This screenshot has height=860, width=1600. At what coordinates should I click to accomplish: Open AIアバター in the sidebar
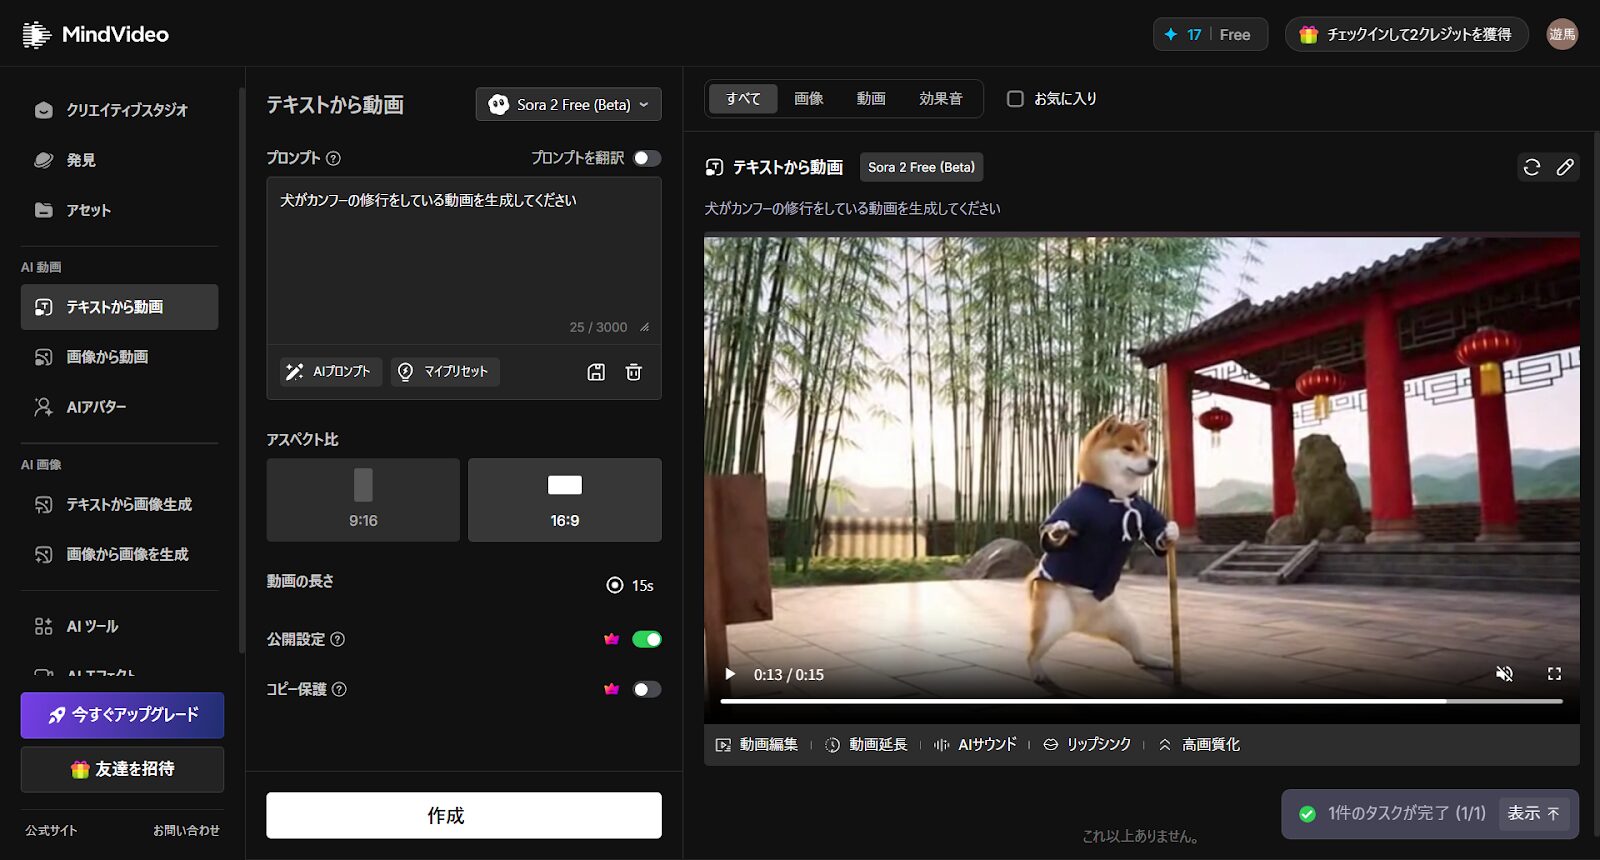pos(119,407)
